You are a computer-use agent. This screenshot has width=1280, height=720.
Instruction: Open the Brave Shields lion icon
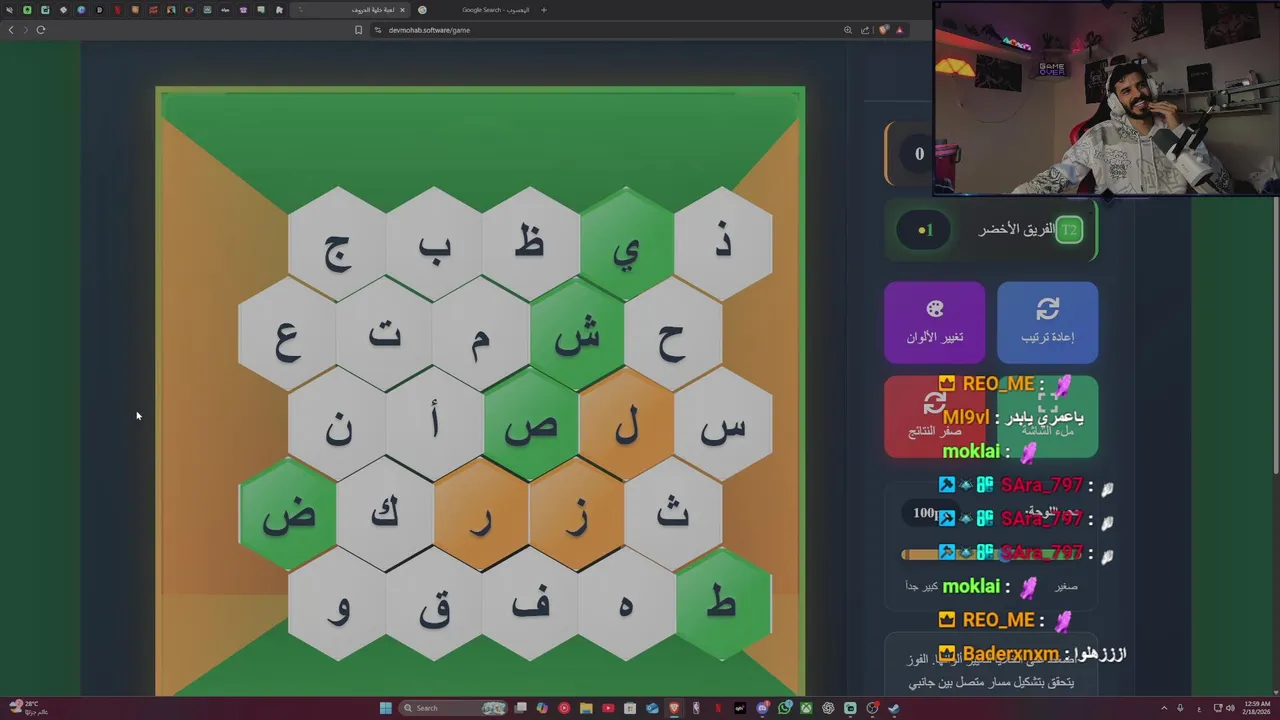883,30
